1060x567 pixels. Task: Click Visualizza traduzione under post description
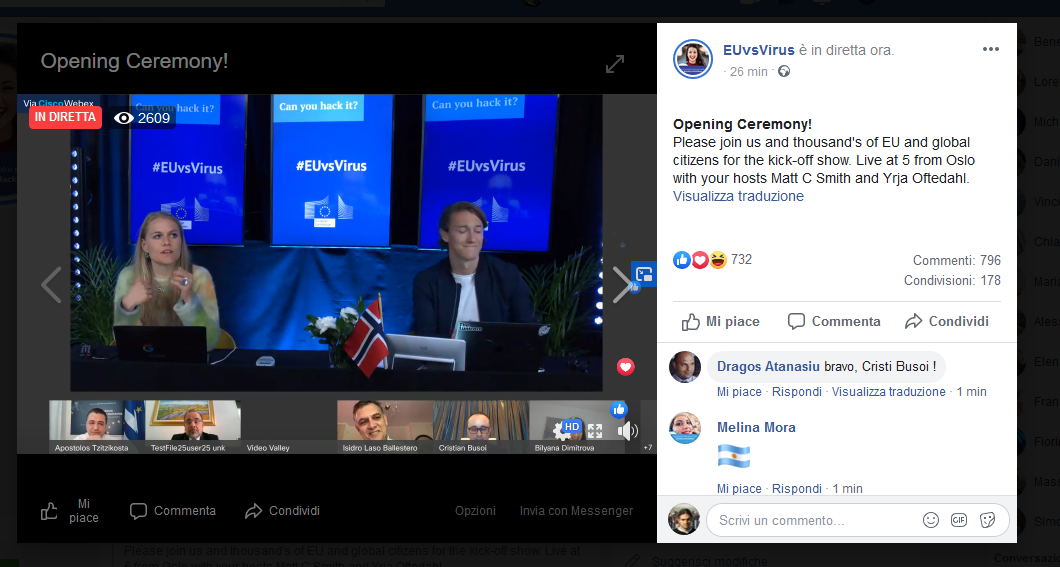738,197
